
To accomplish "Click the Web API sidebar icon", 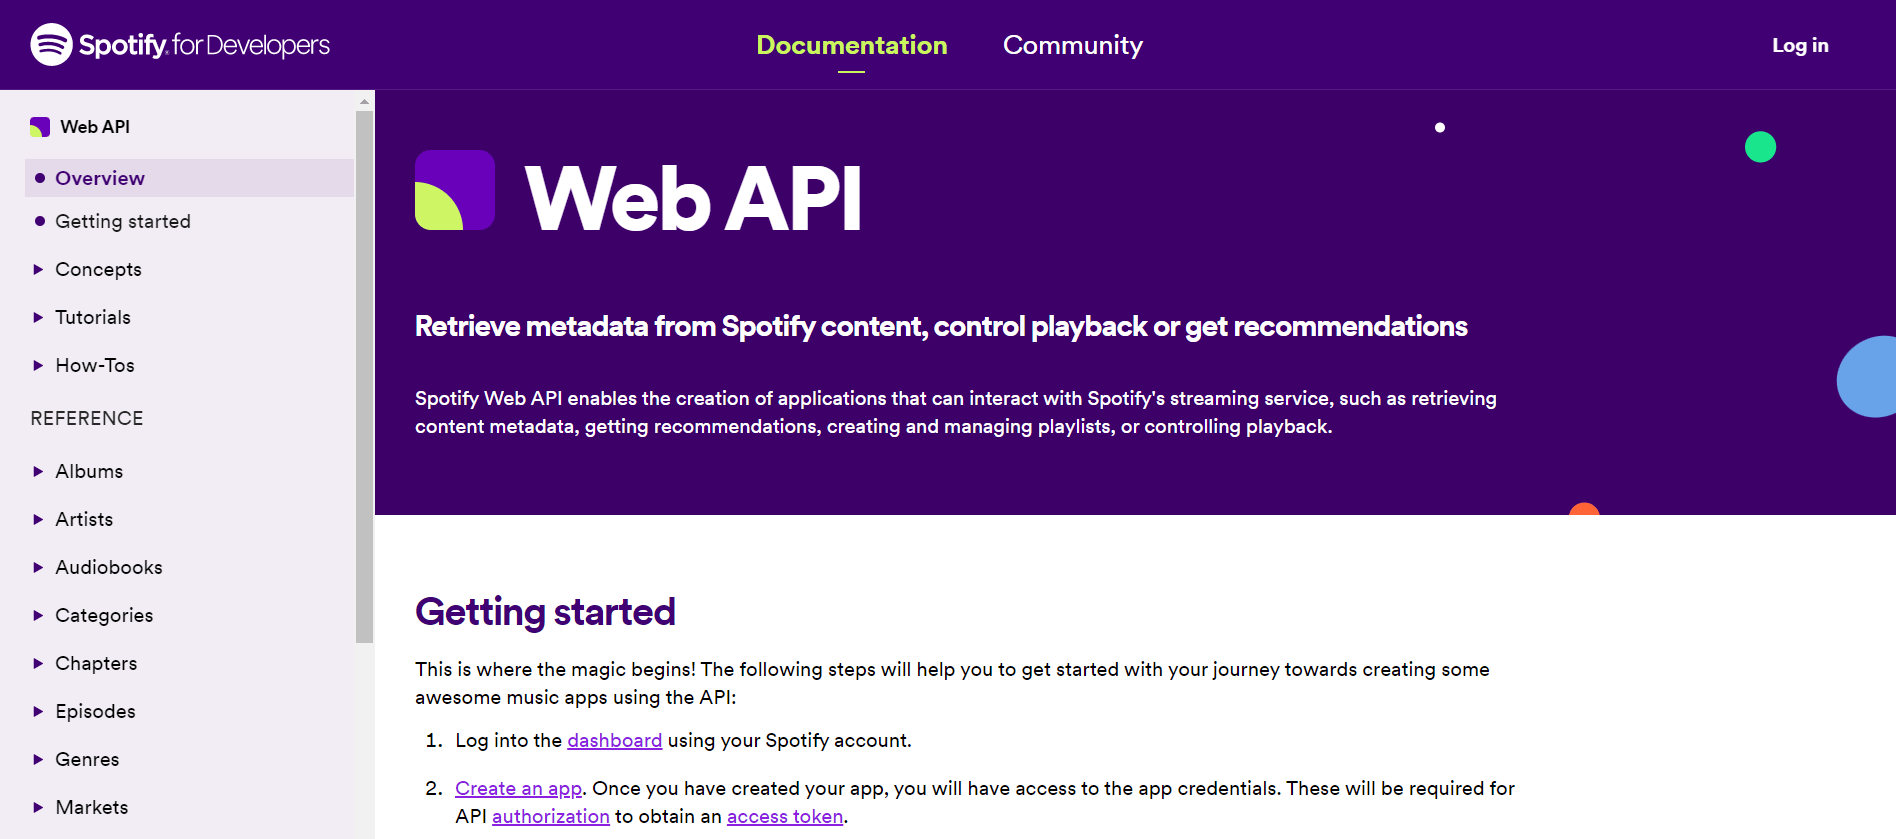I will pos(40,127).
